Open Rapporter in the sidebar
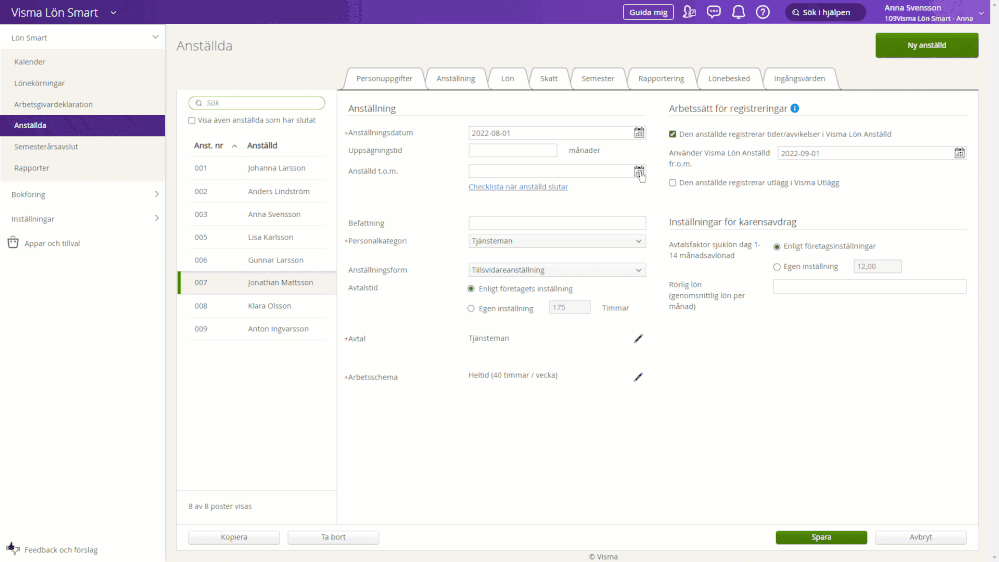Image resolution: width=999 pixels, height=562 pixels. click(x=32, y=168)
